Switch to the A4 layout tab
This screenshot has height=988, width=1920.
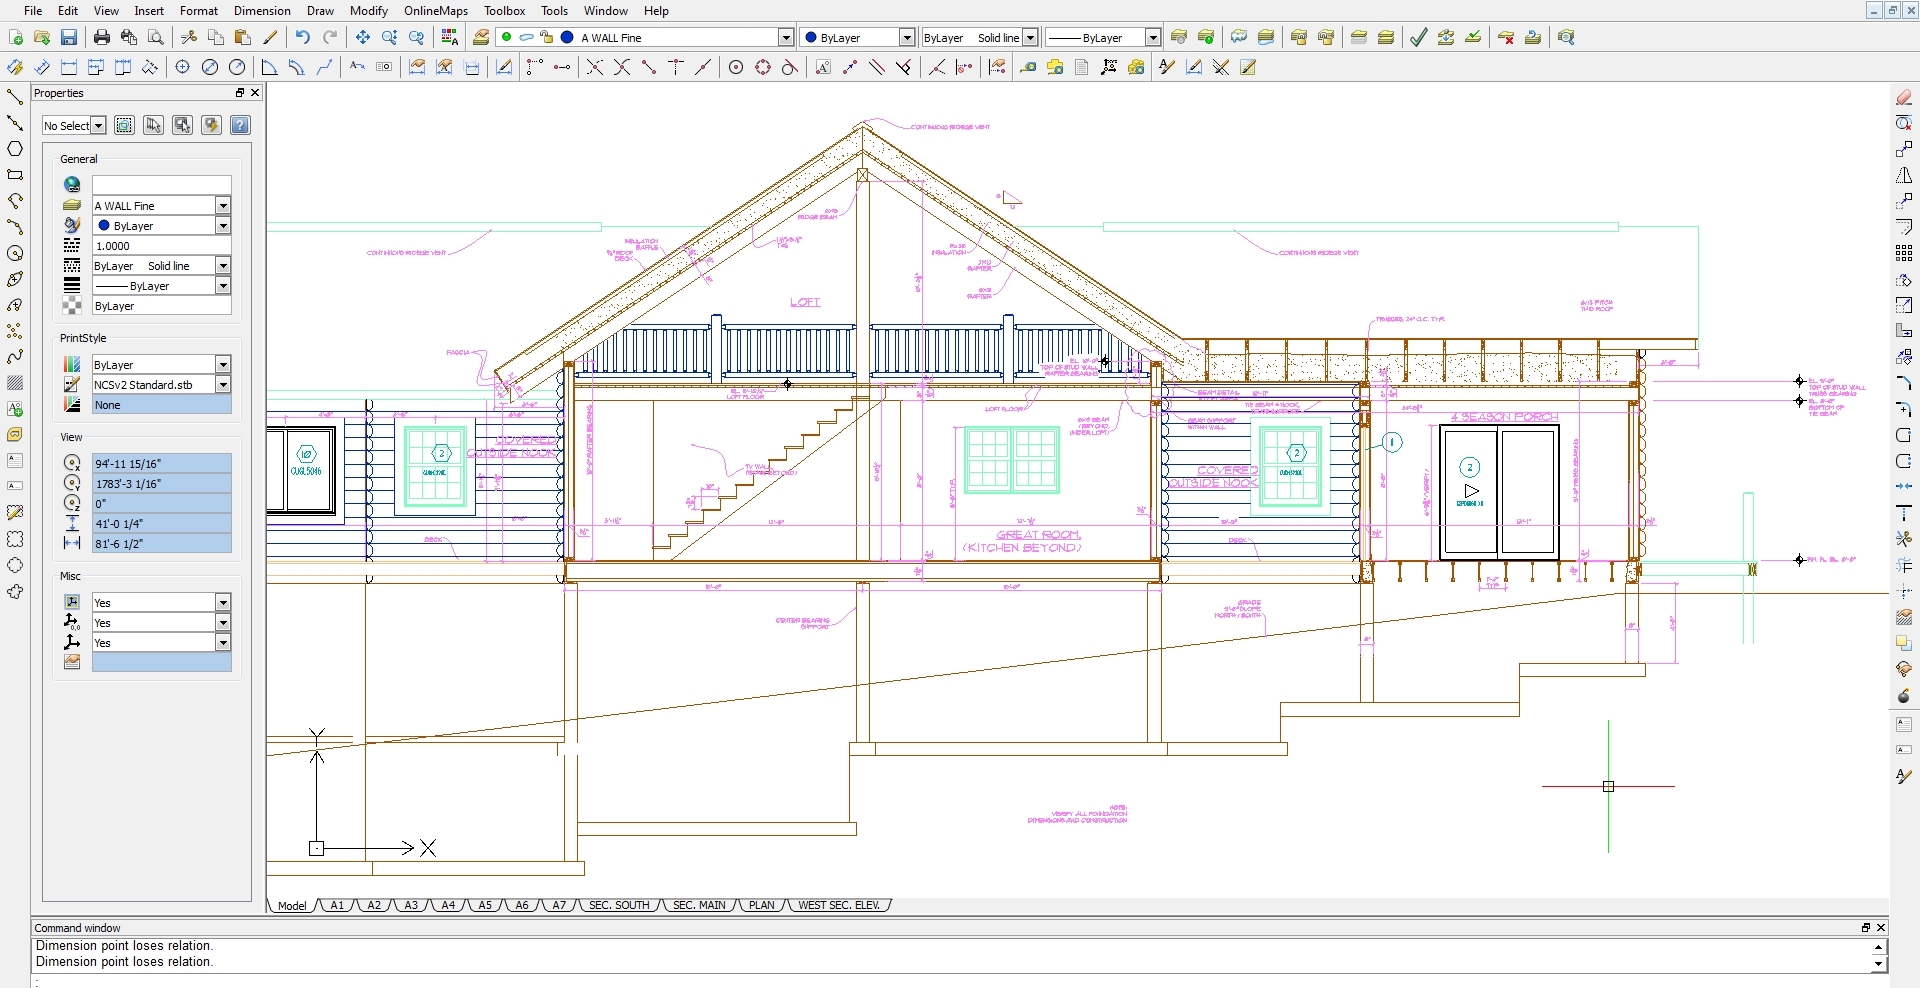[x=448, y=905]
